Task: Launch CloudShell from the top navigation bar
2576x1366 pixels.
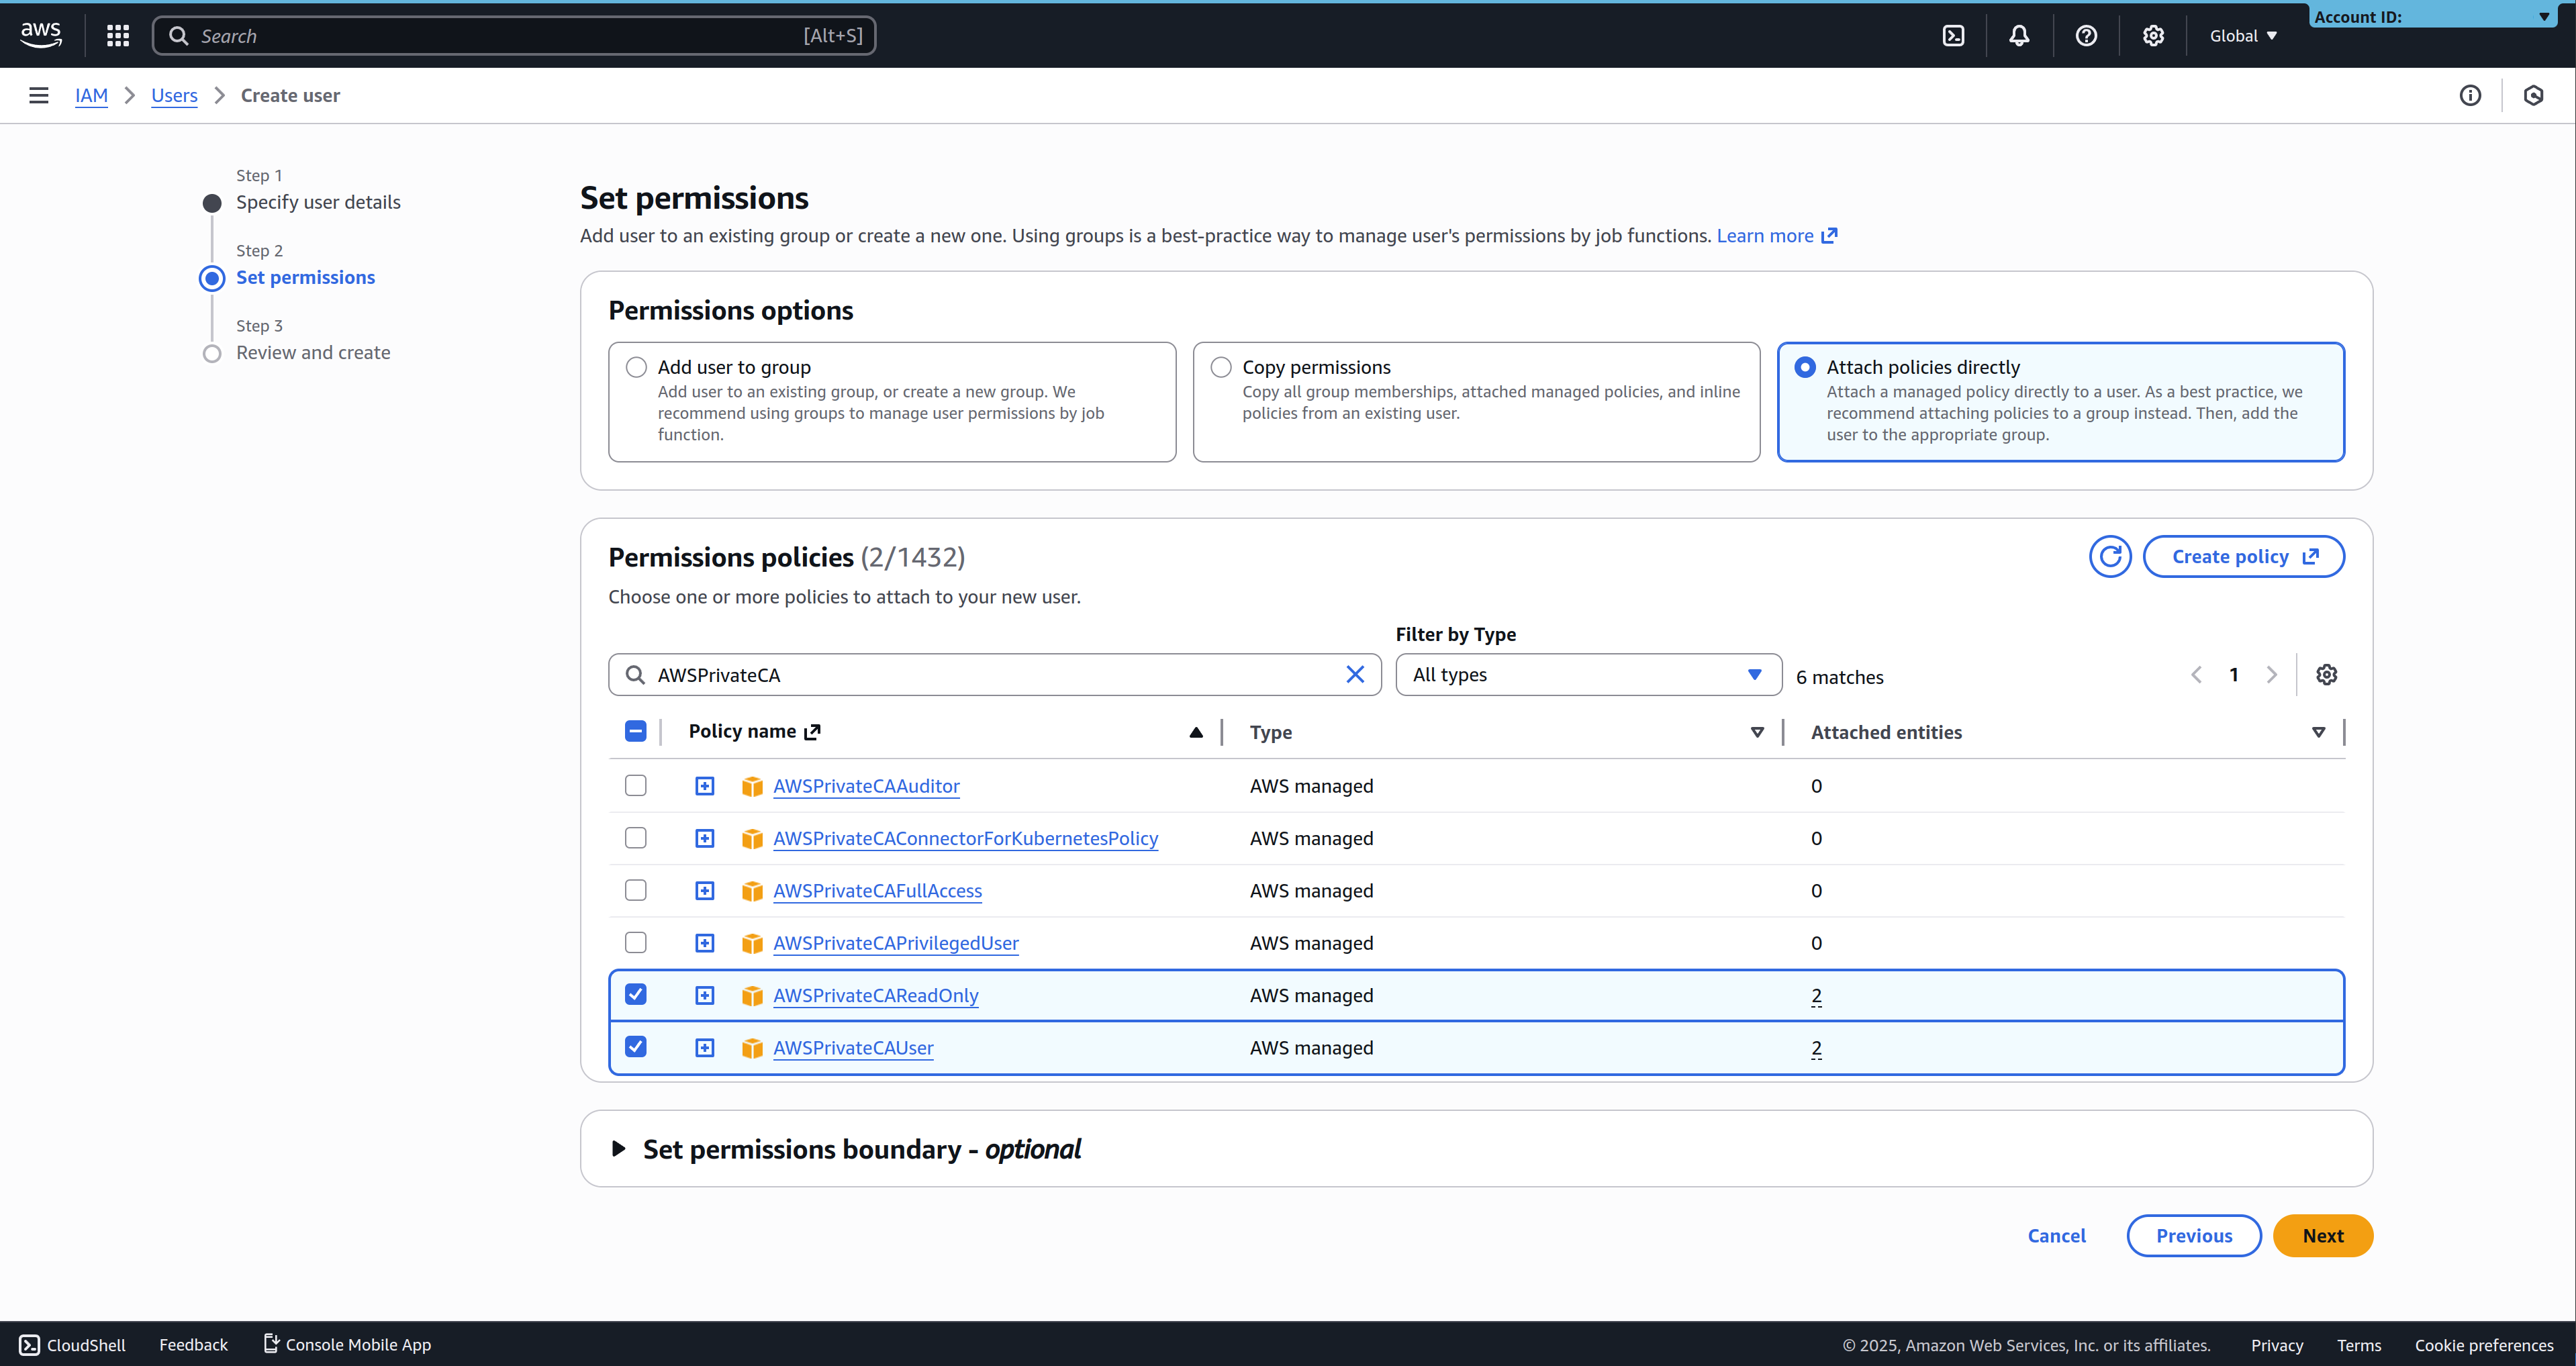Action: point(1953,36)
